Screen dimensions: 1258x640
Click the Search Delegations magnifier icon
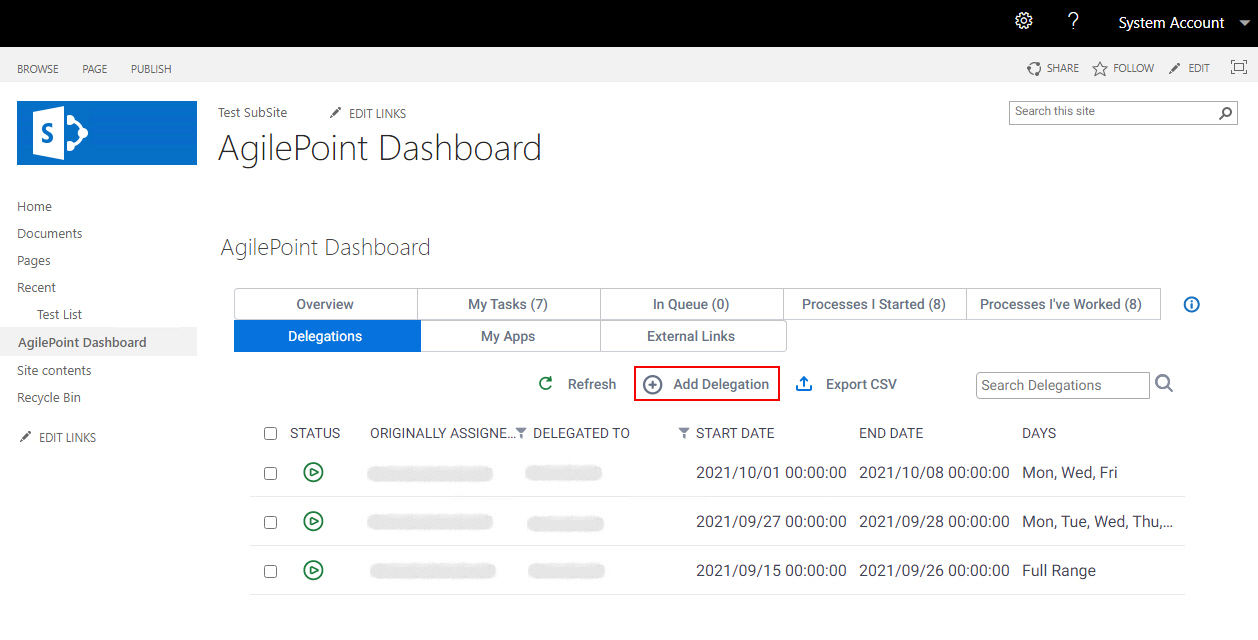pyautogui.click(x=1164, y=384)
